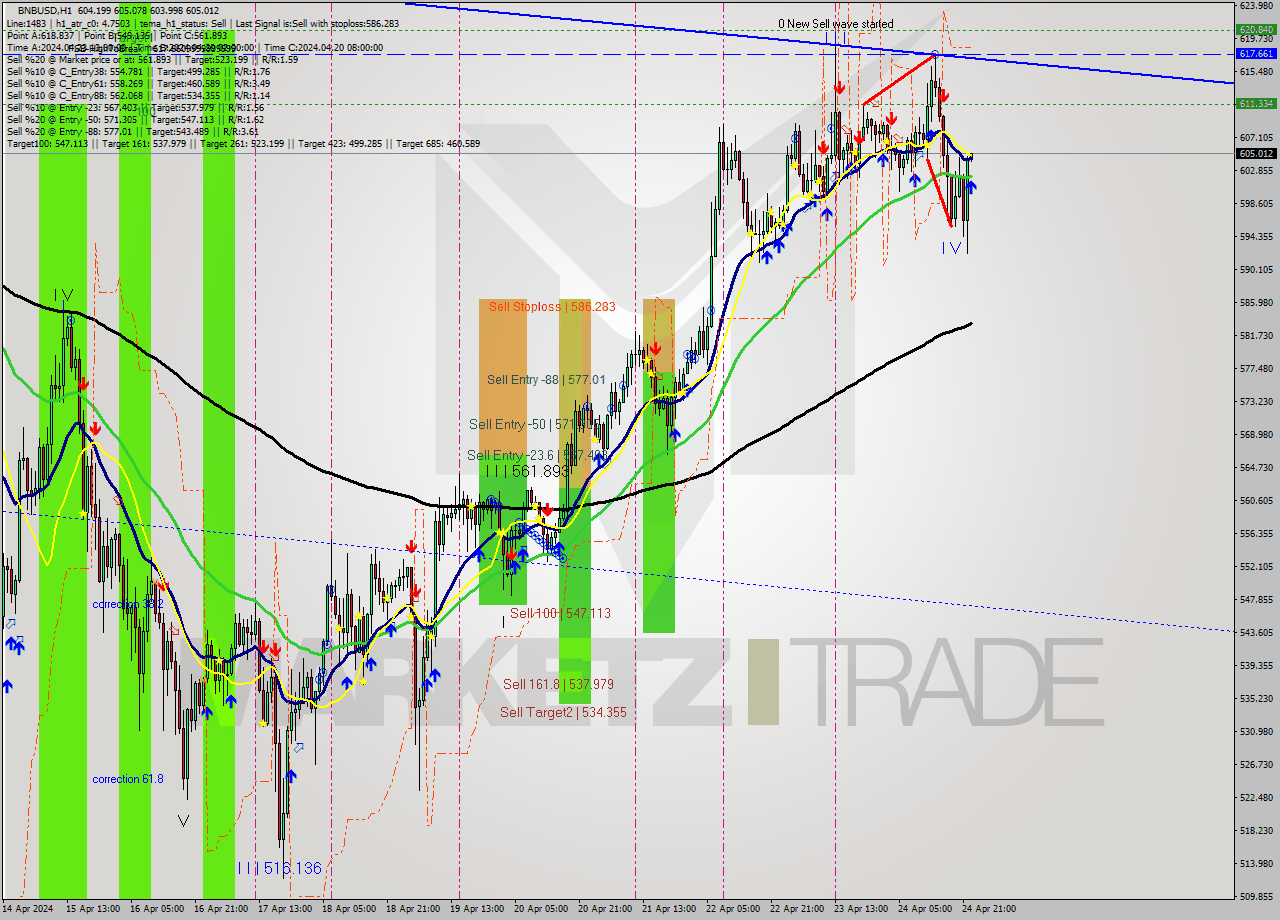Click the '0 New Sell wave started' label
Screen dimensions: 1280x920
click(x=836, y=24)
